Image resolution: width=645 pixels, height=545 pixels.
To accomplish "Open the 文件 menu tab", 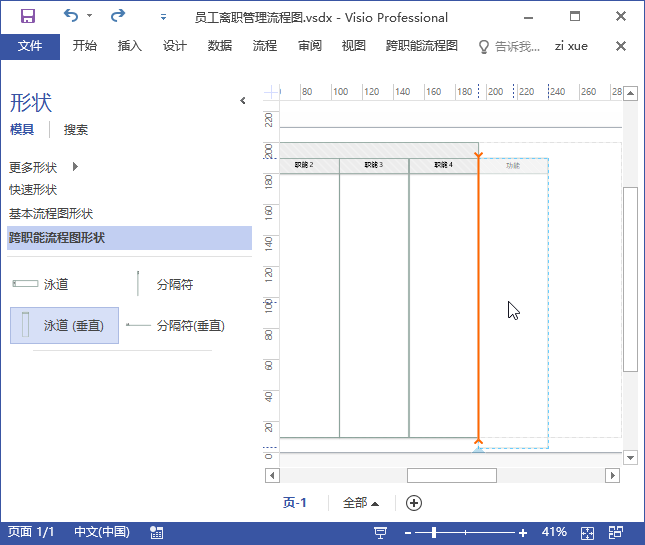I will coord(30,46).
